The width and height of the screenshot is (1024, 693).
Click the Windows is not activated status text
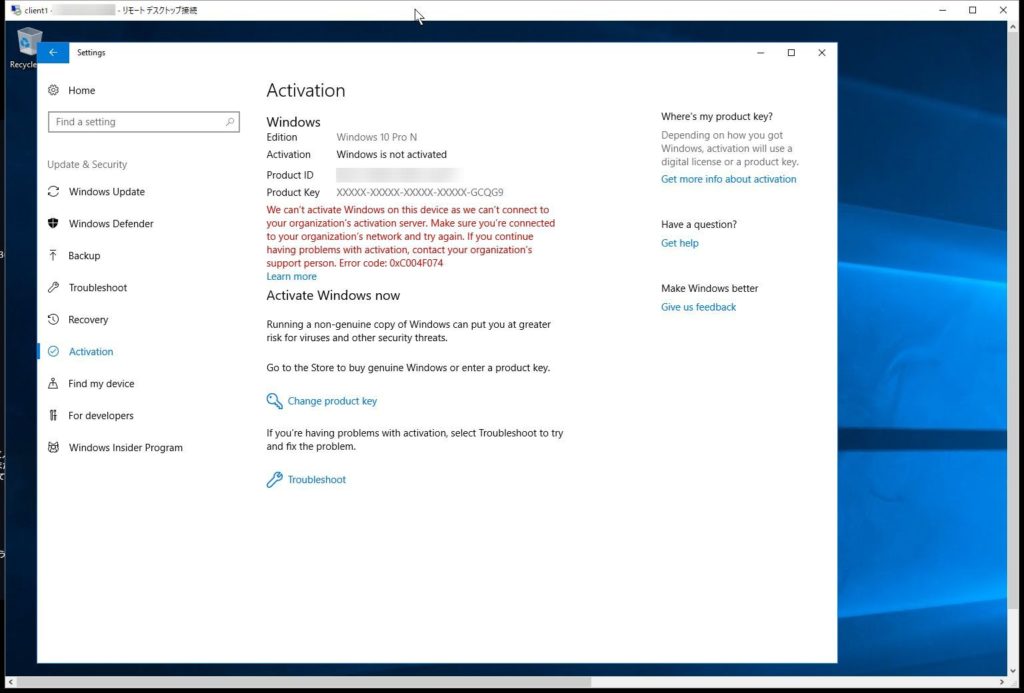391,155
